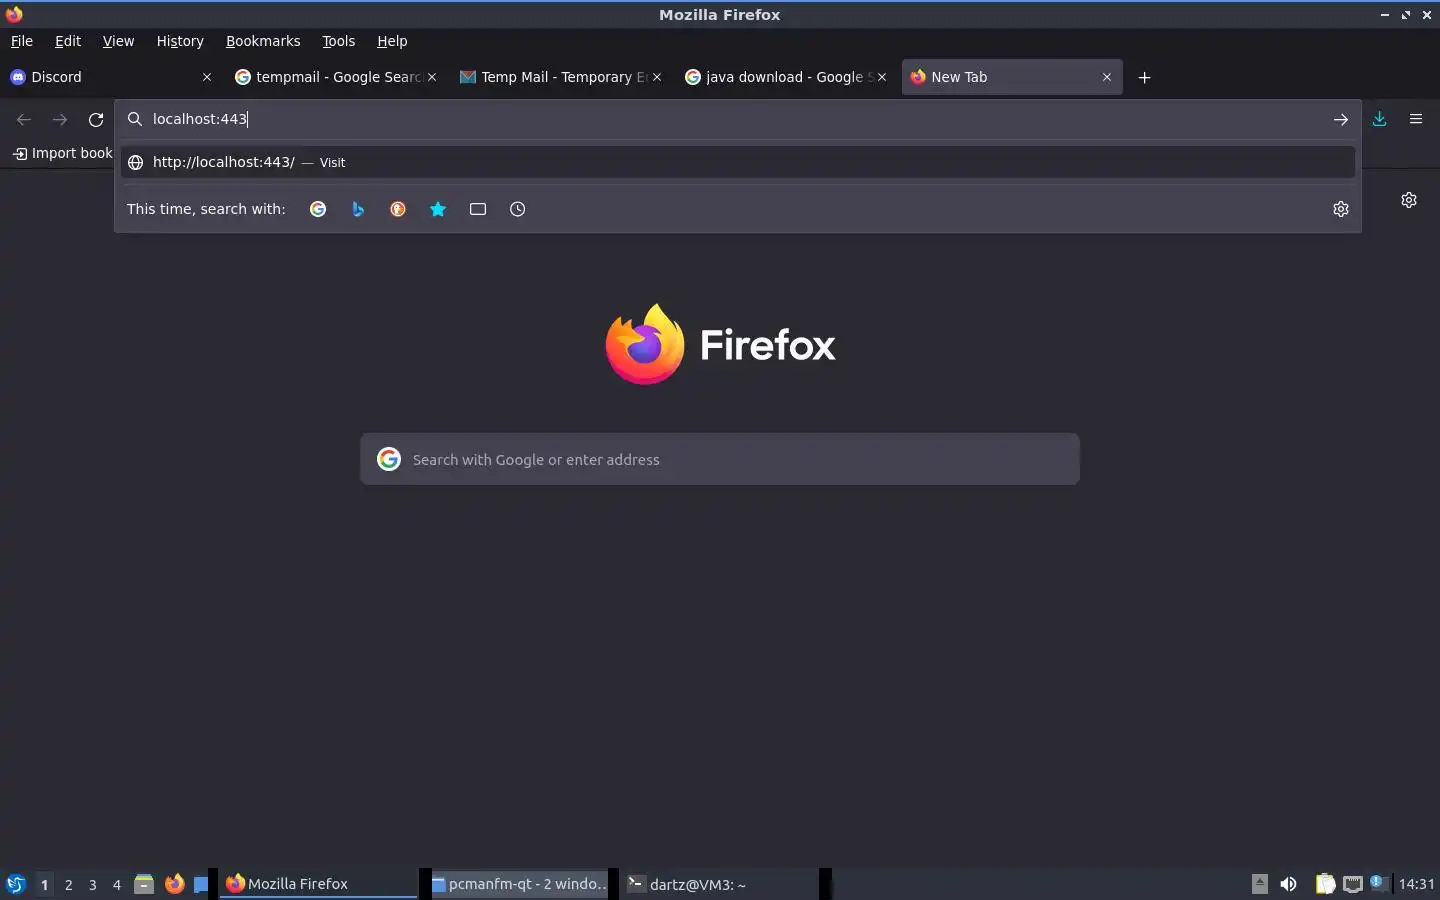Open a new tab with plus button

click(x=1145, y=77)
